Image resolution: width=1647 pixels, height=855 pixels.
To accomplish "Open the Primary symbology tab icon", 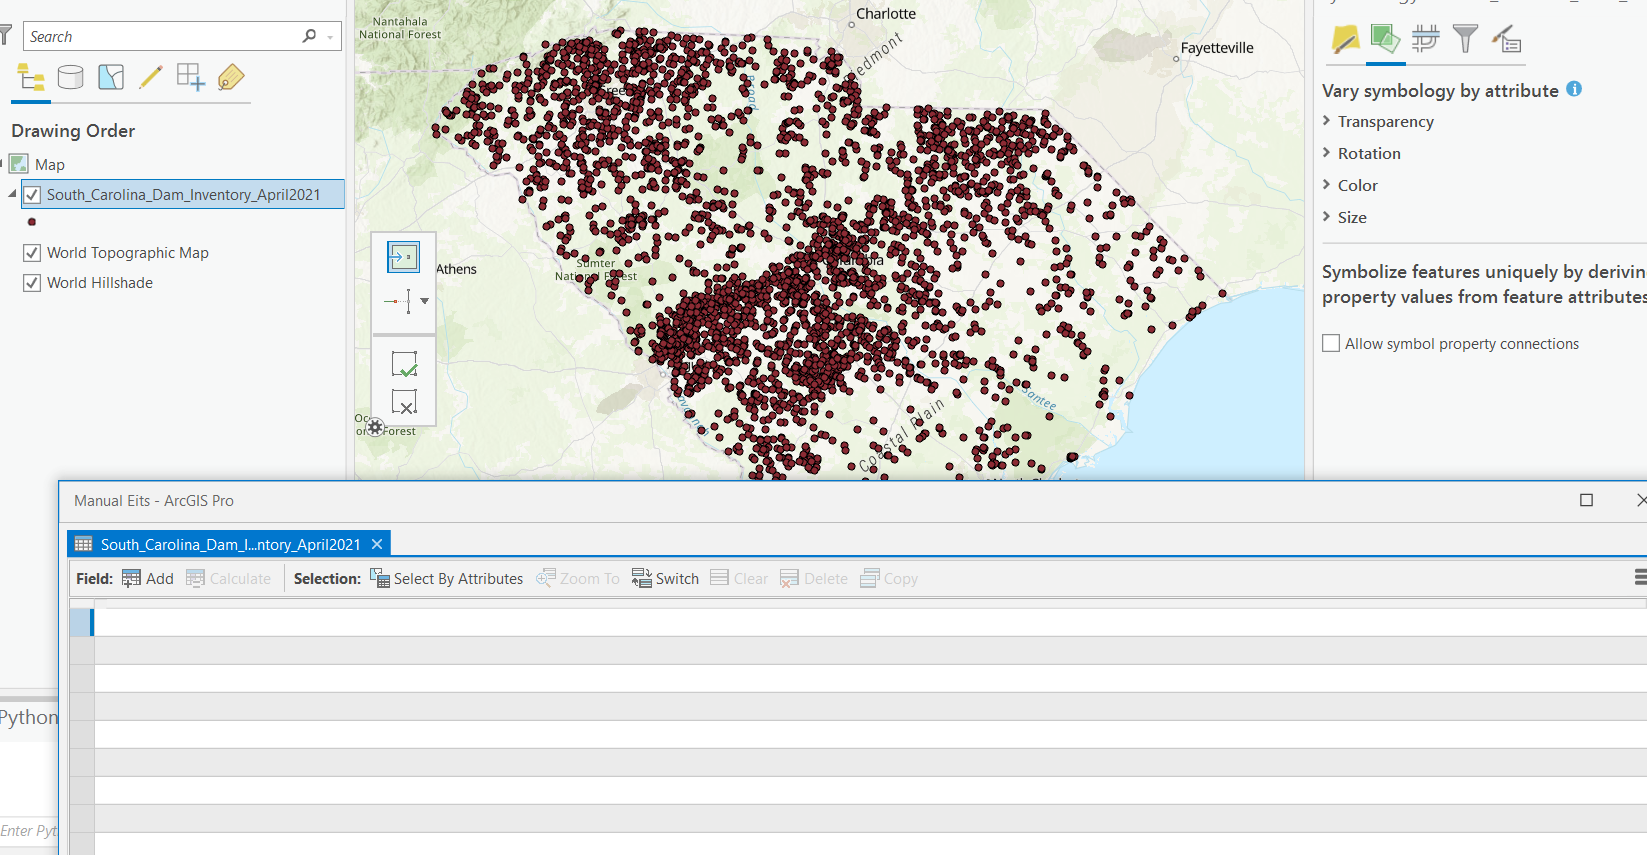I will [1345, 40].
